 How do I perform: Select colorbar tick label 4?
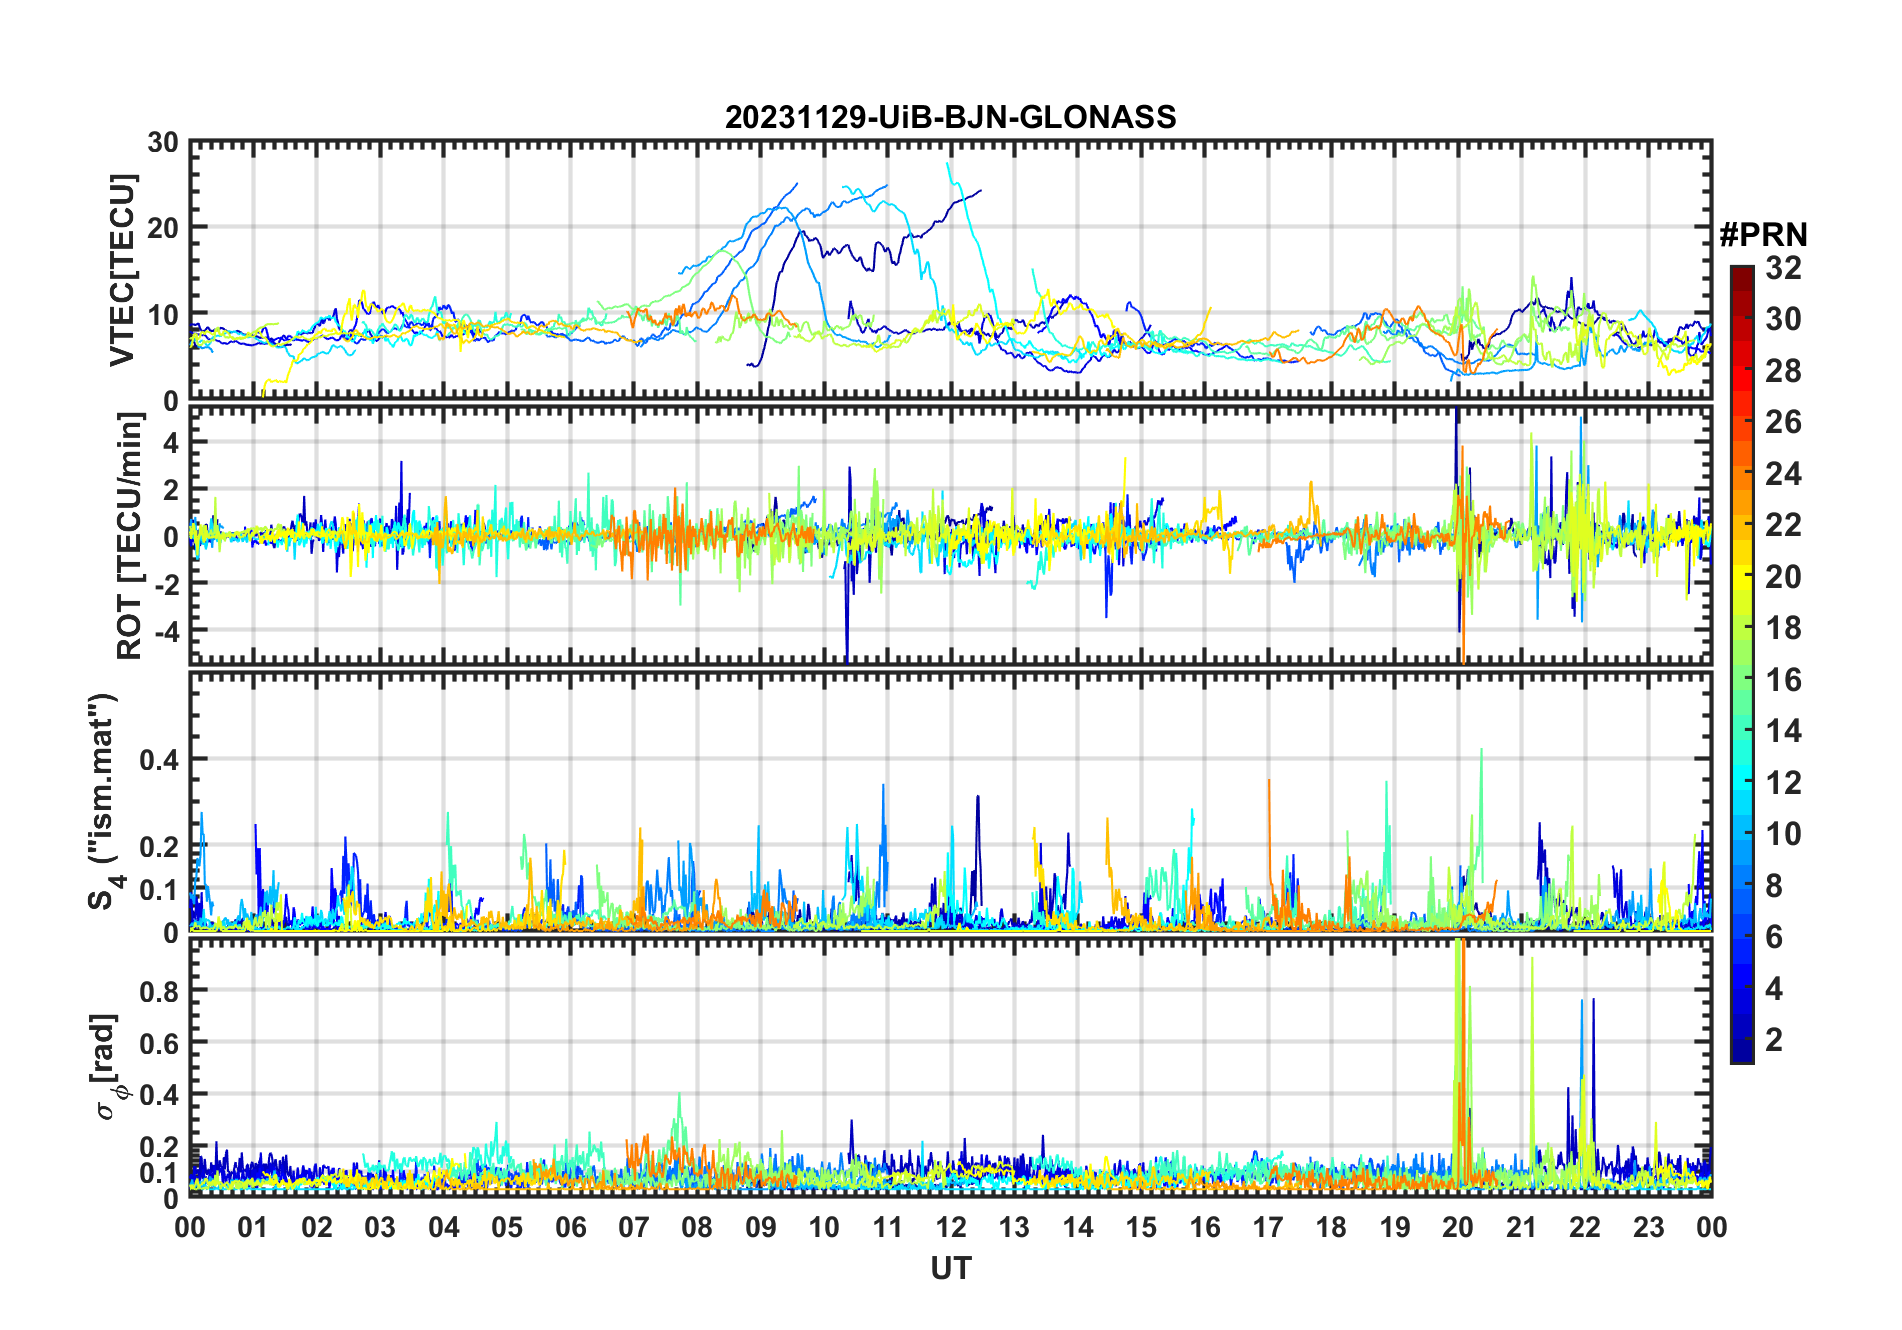coord(1774,988)
